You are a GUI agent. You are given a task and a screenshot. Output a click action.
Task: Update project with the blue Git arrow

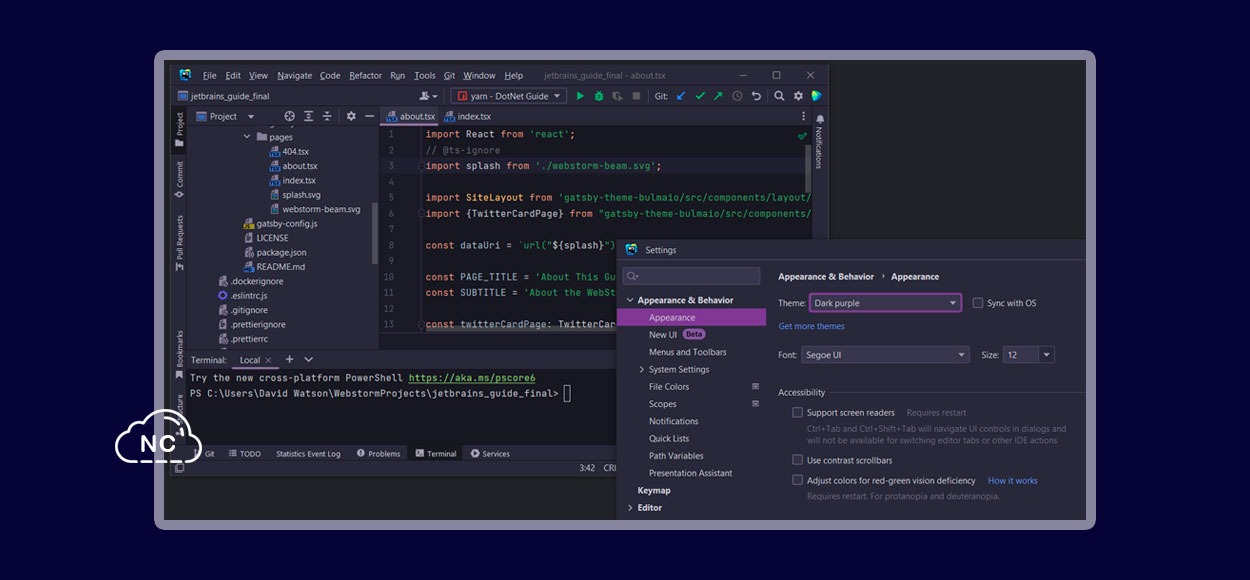click(x=681, y=96)
